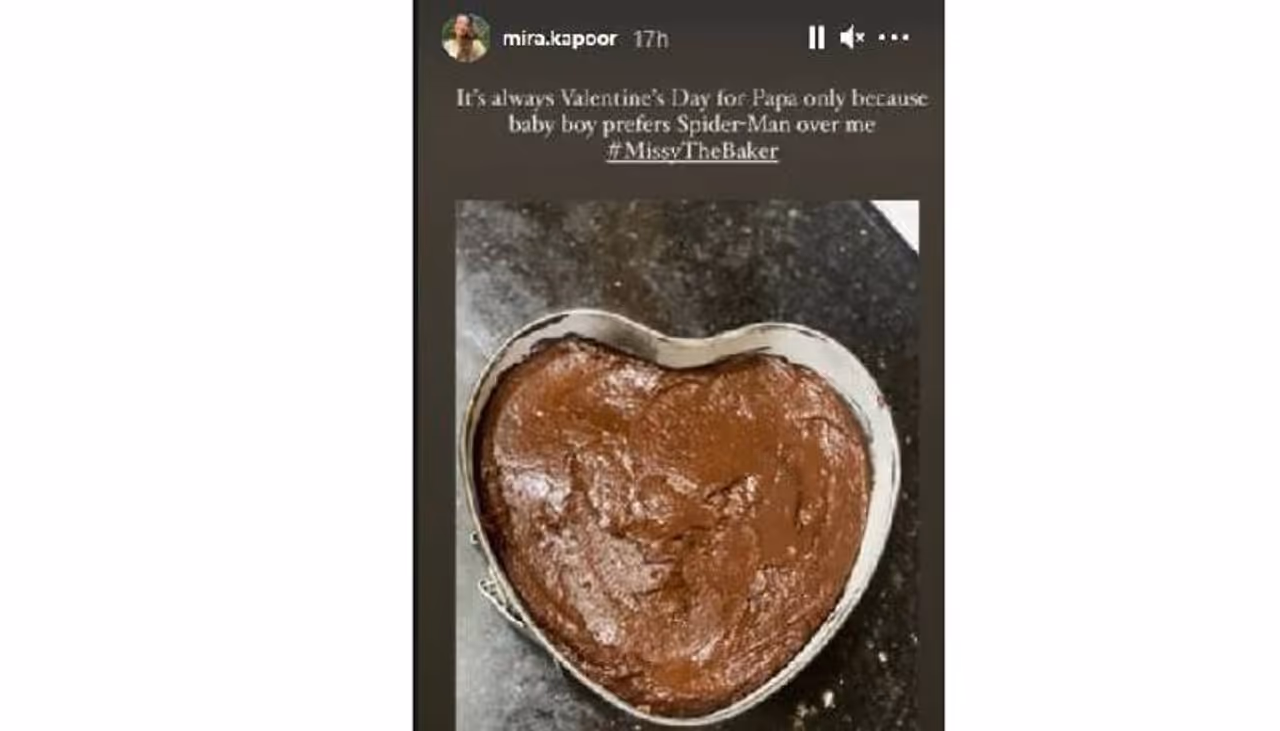Open the #MissyTheBaker hashtag
This screenshot has width=1280, height=731.
692,152
